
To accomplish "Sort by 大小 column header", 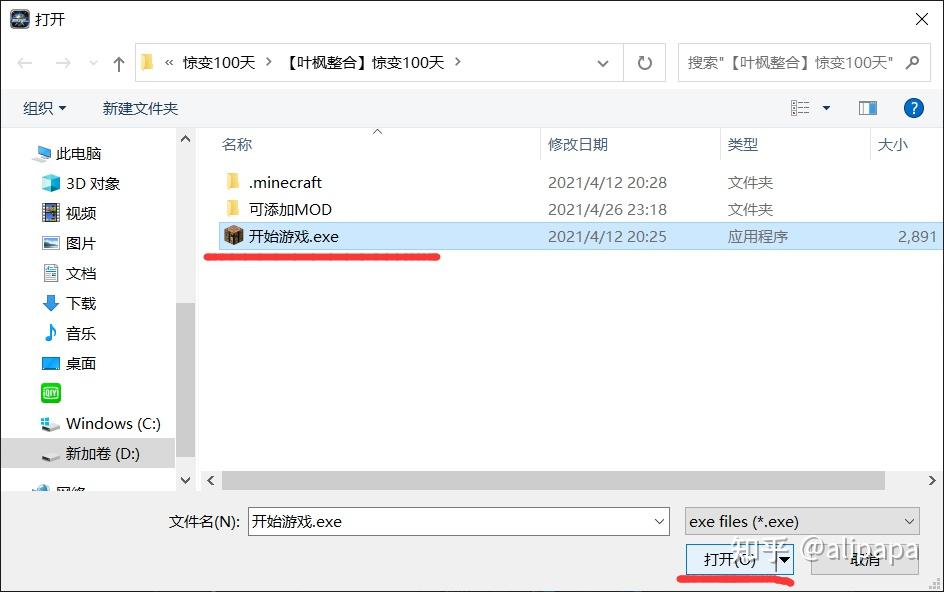I will point(892,145).
